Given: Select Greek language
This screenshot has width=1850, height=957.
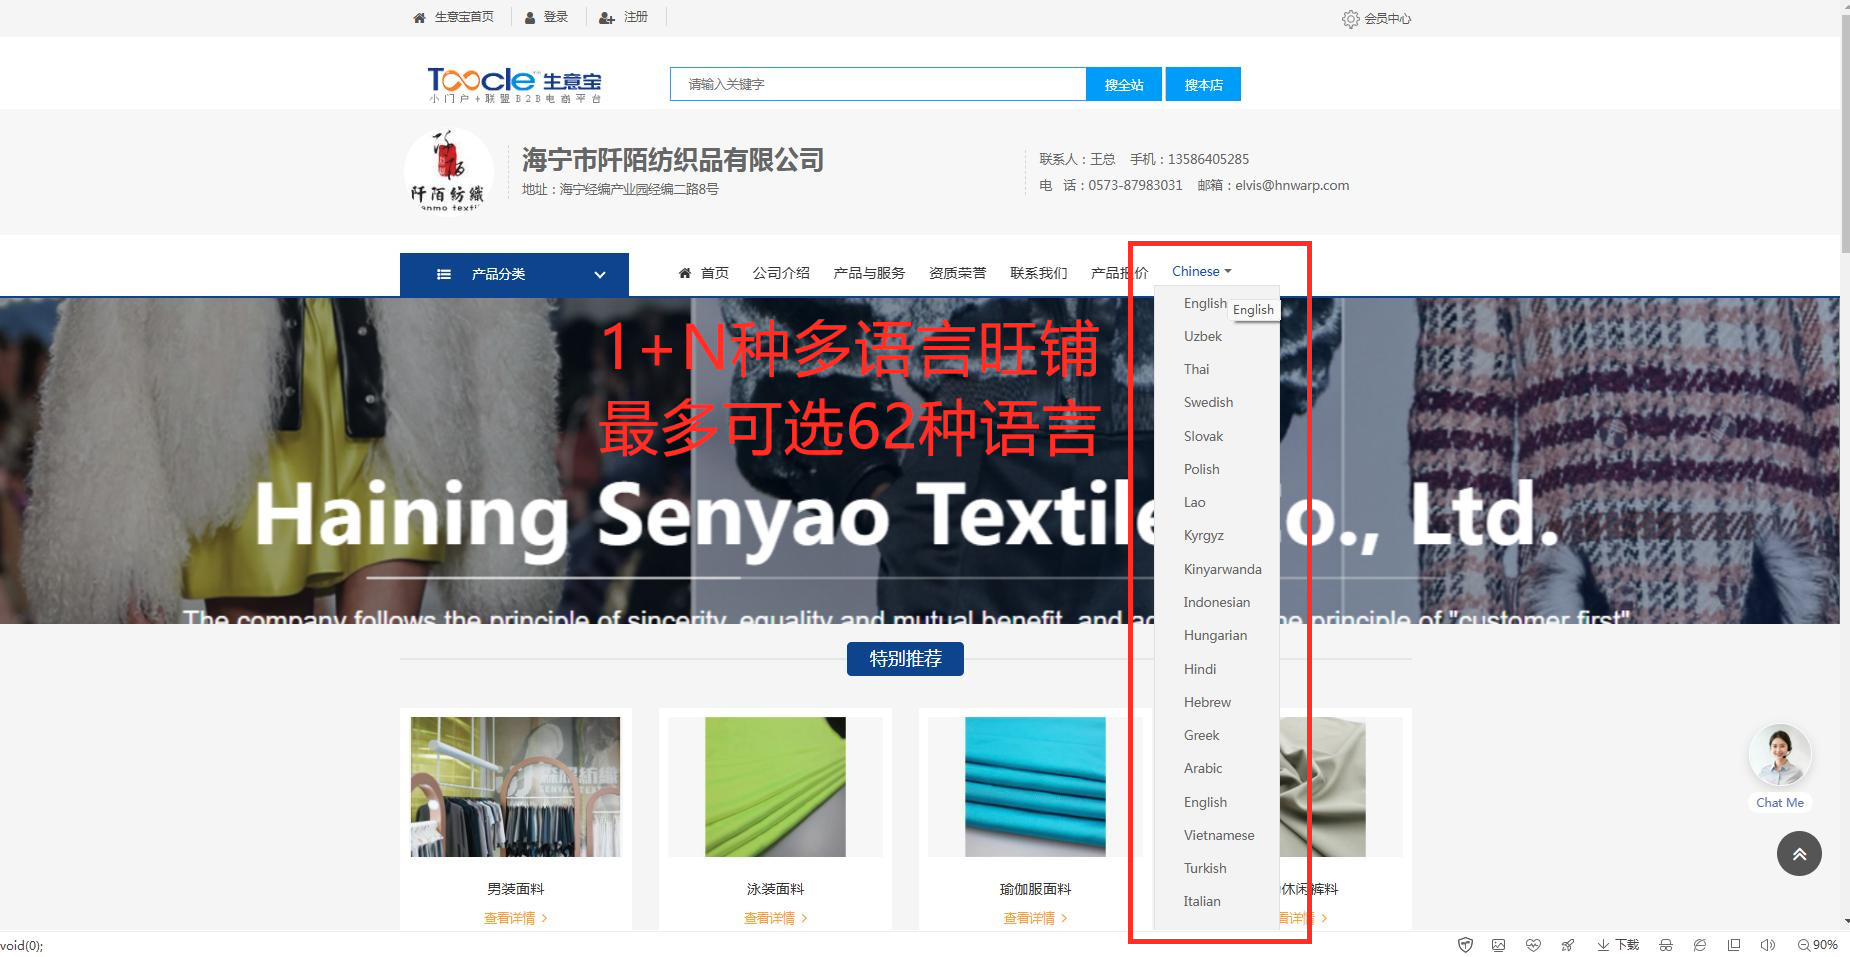Looking at the screenshot, I should click(1201, 735).
